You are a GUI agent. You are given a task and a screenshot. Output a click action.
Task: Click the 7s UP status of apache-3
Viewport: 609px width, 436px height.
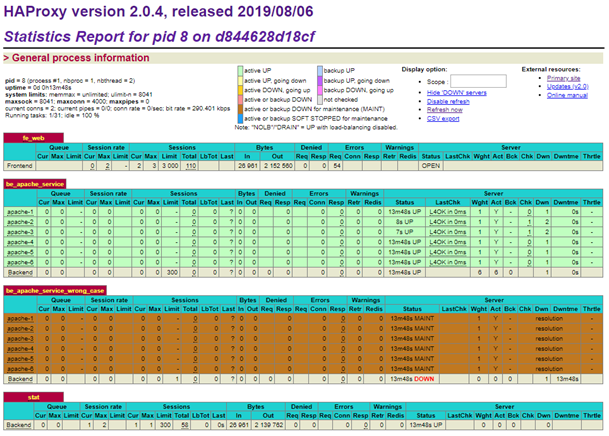(x=405, y=232)
